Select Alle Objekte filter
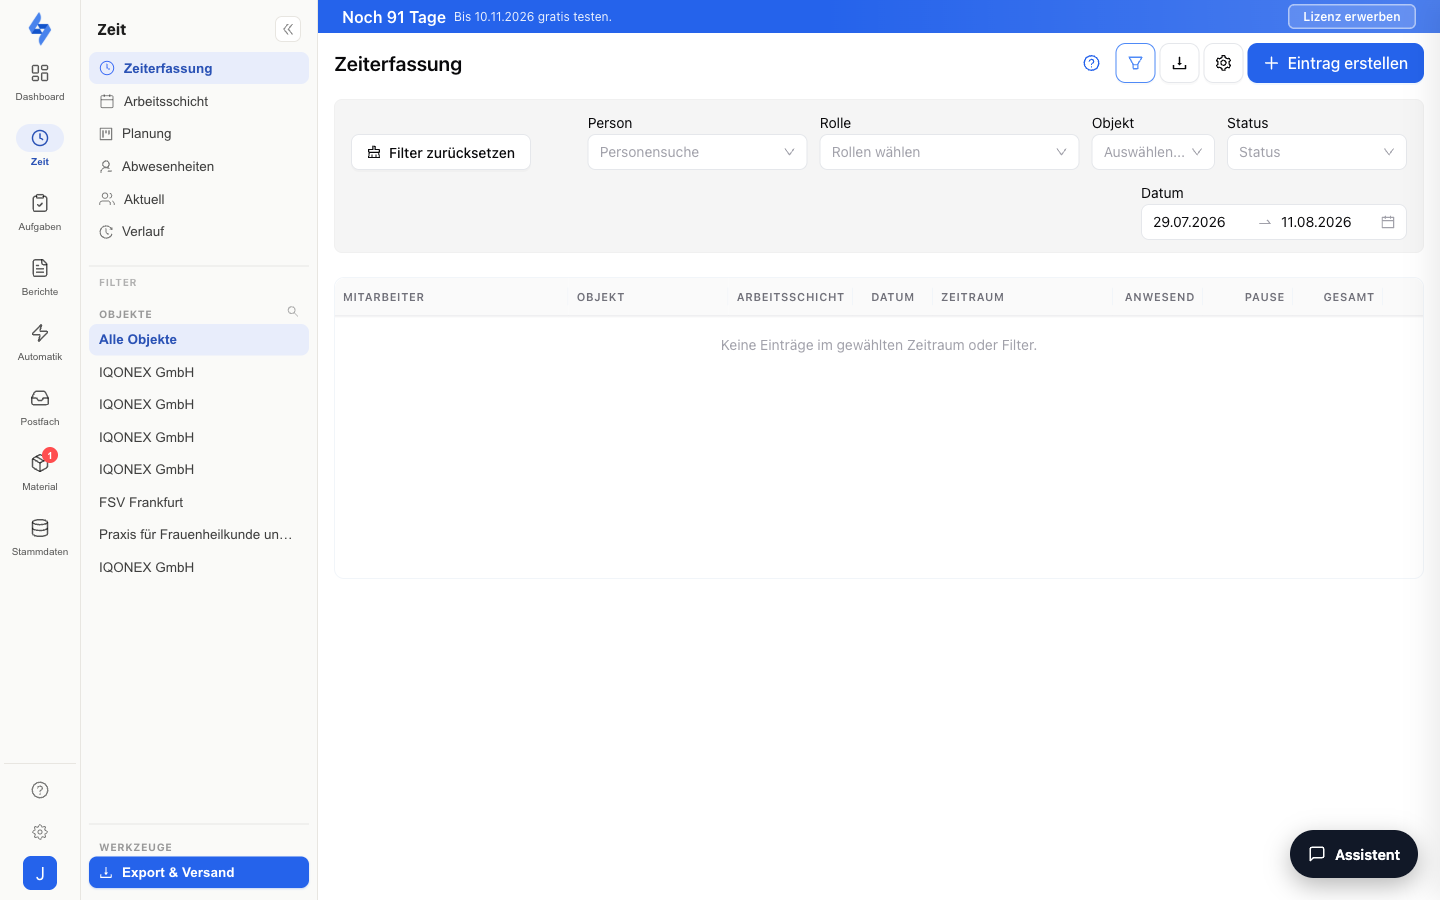The image size is (1440, 900). 199,339
